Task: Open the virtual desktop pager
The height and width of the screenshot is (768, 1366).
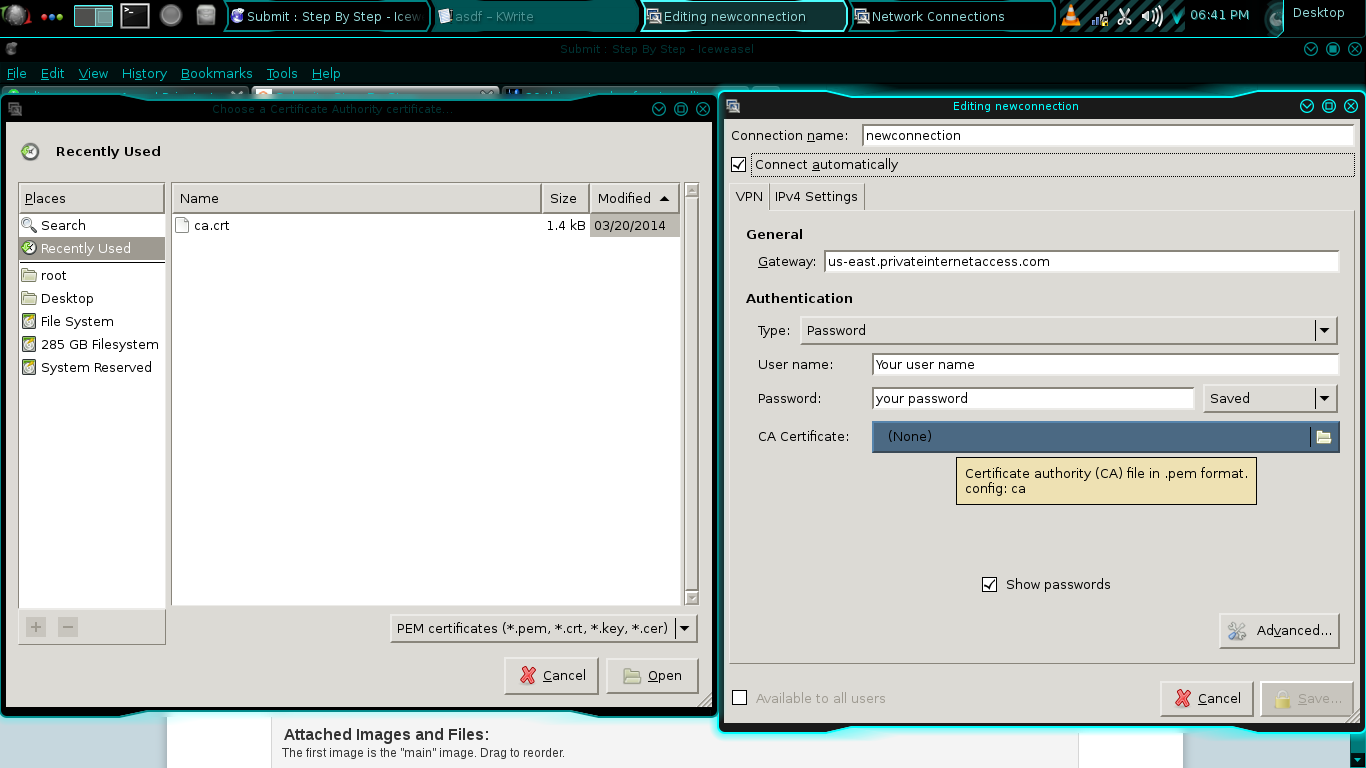Action: 93,16
